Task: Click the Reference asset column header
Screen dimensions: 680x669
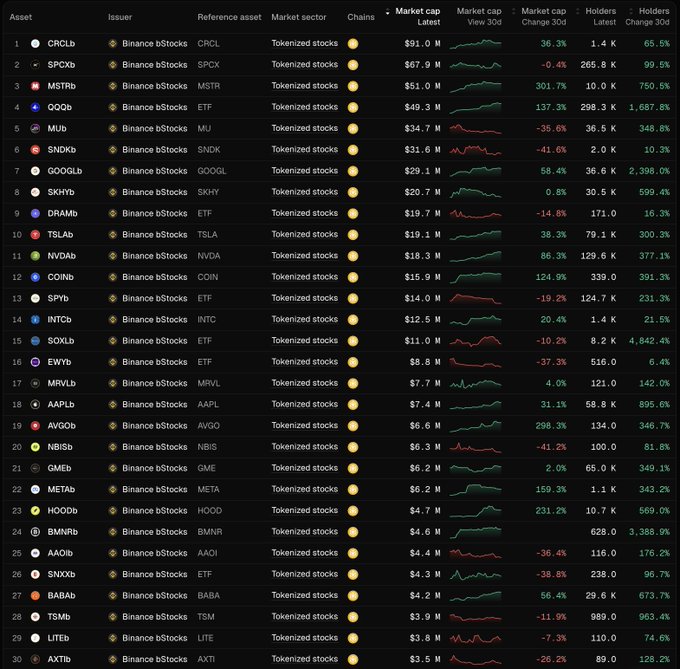Action: pyautogui.click(x=229, y=17)
